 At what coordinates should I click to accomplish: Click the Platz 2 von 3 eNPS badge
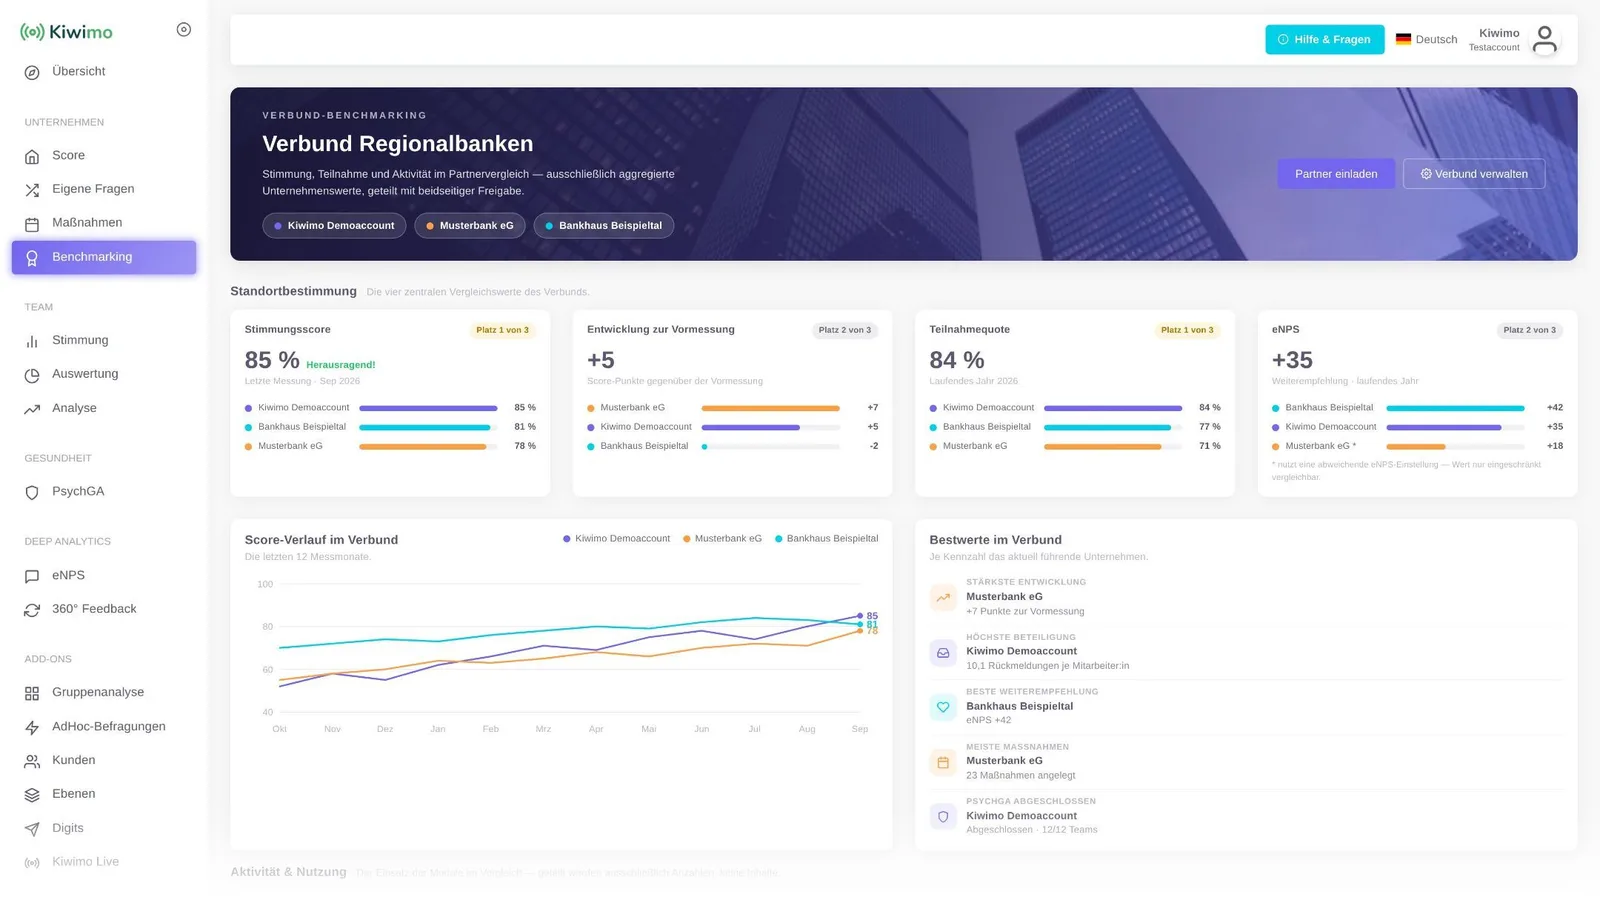1530,330
